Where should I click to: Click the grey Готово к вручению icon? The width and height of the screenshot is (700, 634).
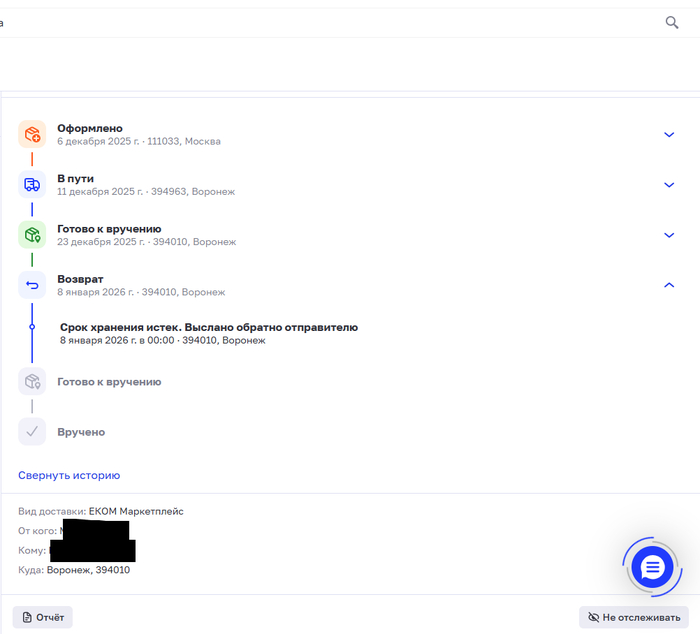pyautogui.click(x=32, y=381)
